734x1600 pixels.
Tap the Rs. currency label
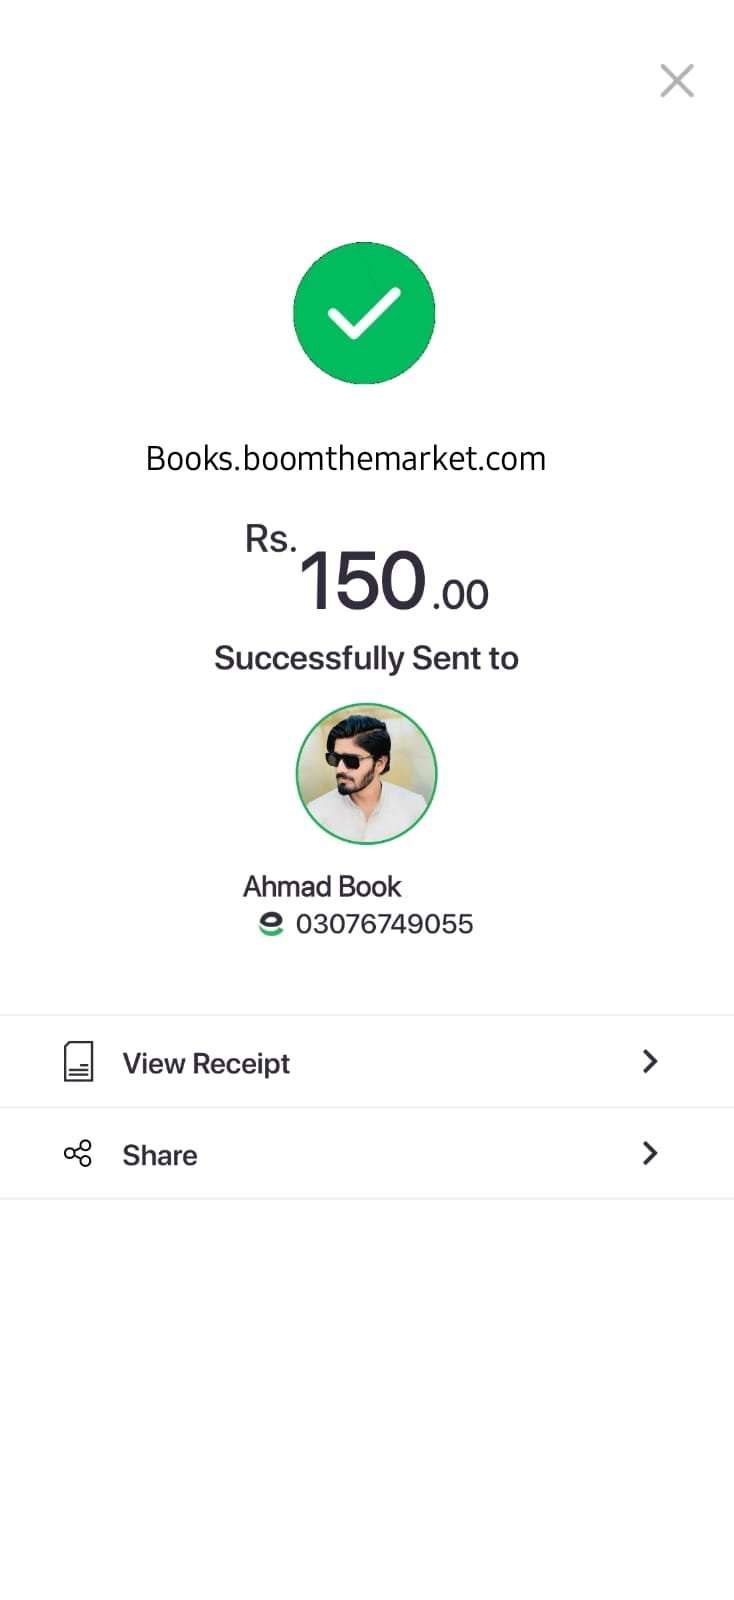270,540
